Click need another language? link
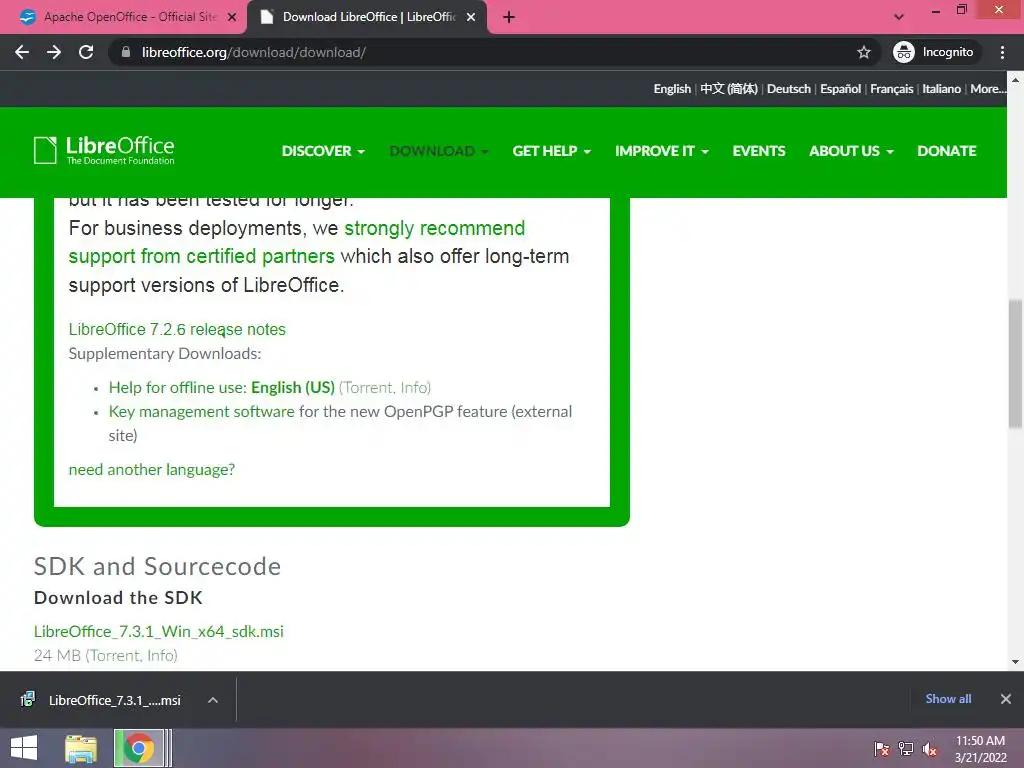The image size is (1024, 768). 152,470
